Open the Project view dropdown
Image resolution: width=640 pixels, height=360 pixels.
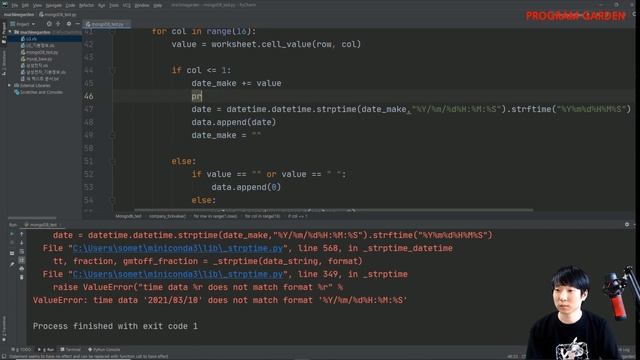coord(23,24)
